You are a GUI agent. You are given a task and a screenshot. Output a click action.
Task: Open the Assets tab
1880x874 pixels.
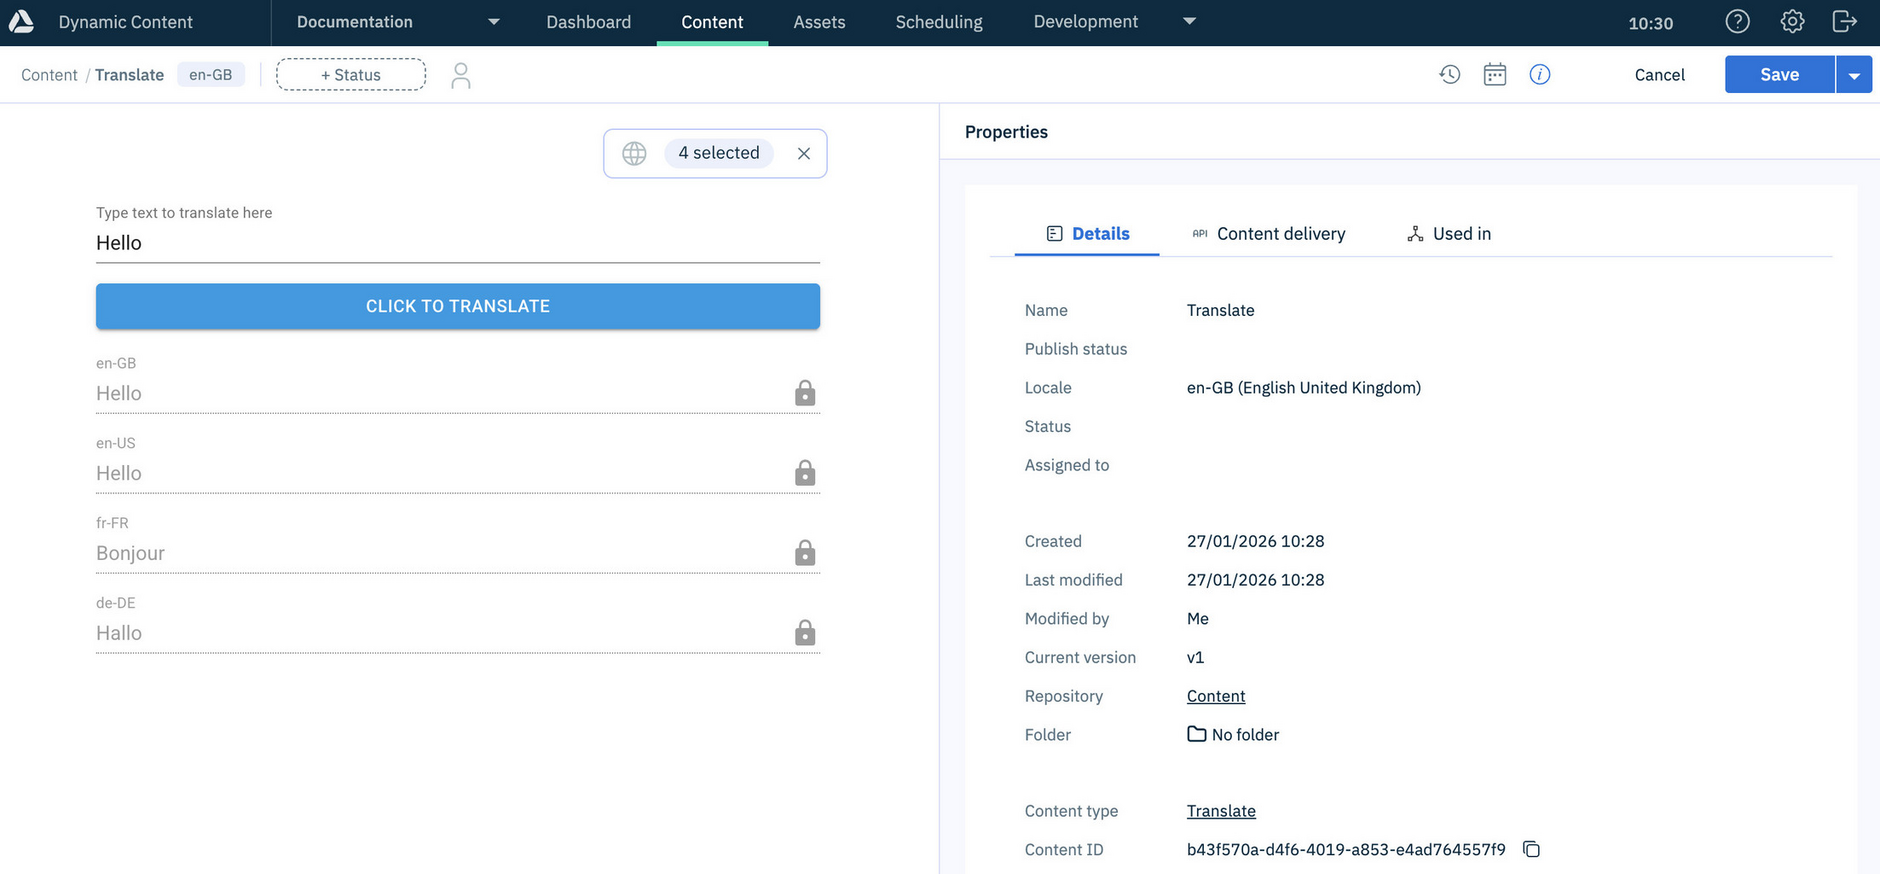pyautogui.click(x=819, y=22)
